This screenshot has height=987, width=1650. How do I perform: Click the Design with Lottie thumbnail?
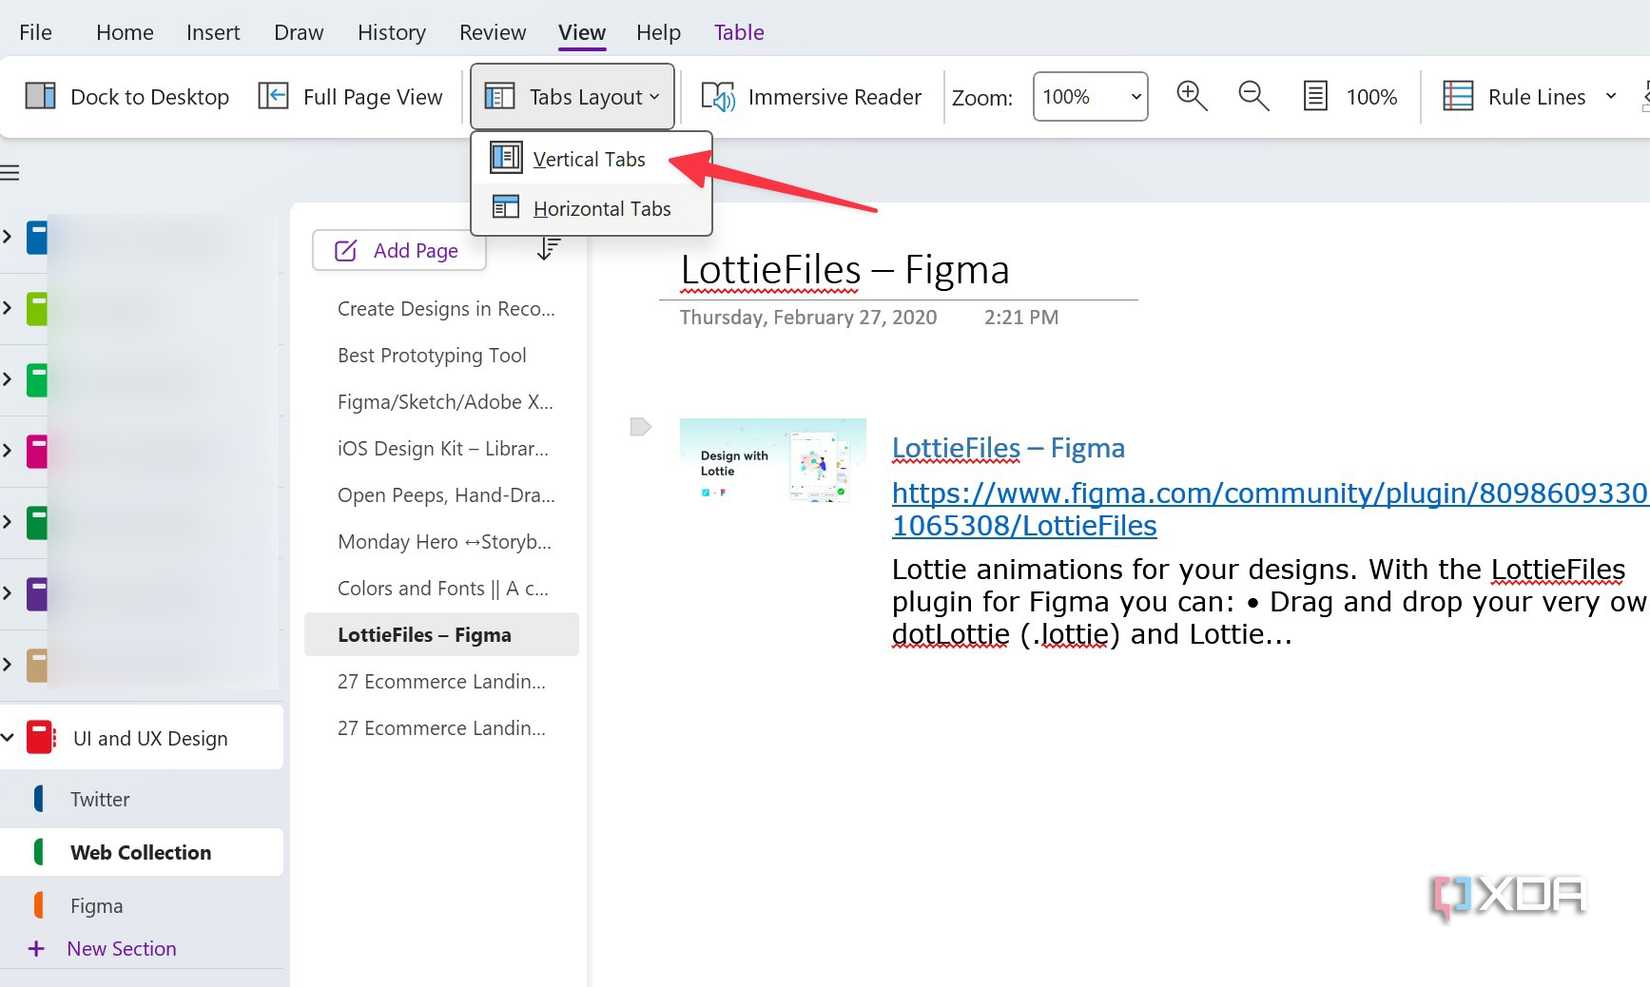[772, 461]
